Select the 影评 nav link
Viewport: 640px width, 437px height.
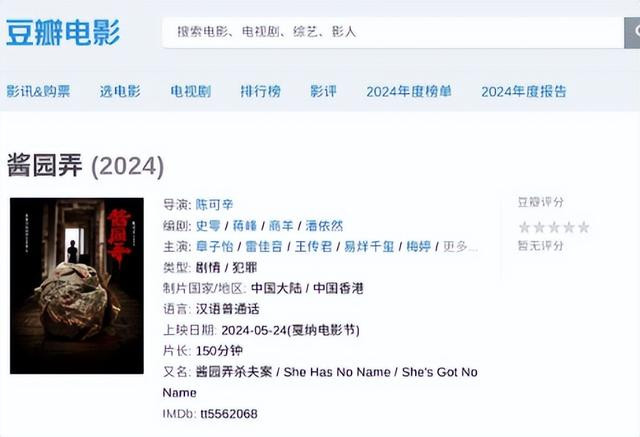click(x=323, y=91)
